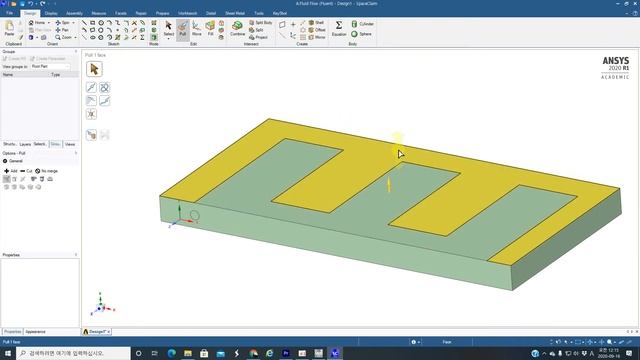
Task: Click the Scale Body tool guide in viewport
Action: click(91, 114)
